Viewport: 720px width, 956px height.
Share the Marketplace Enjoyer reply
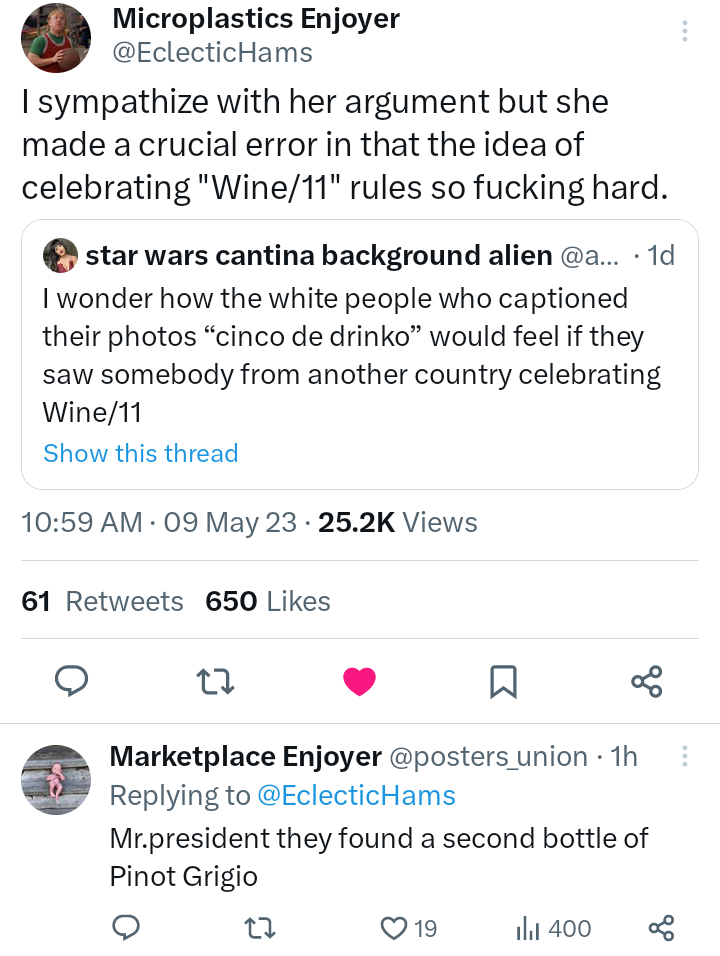pyautogui.click(x=661, y=929)
